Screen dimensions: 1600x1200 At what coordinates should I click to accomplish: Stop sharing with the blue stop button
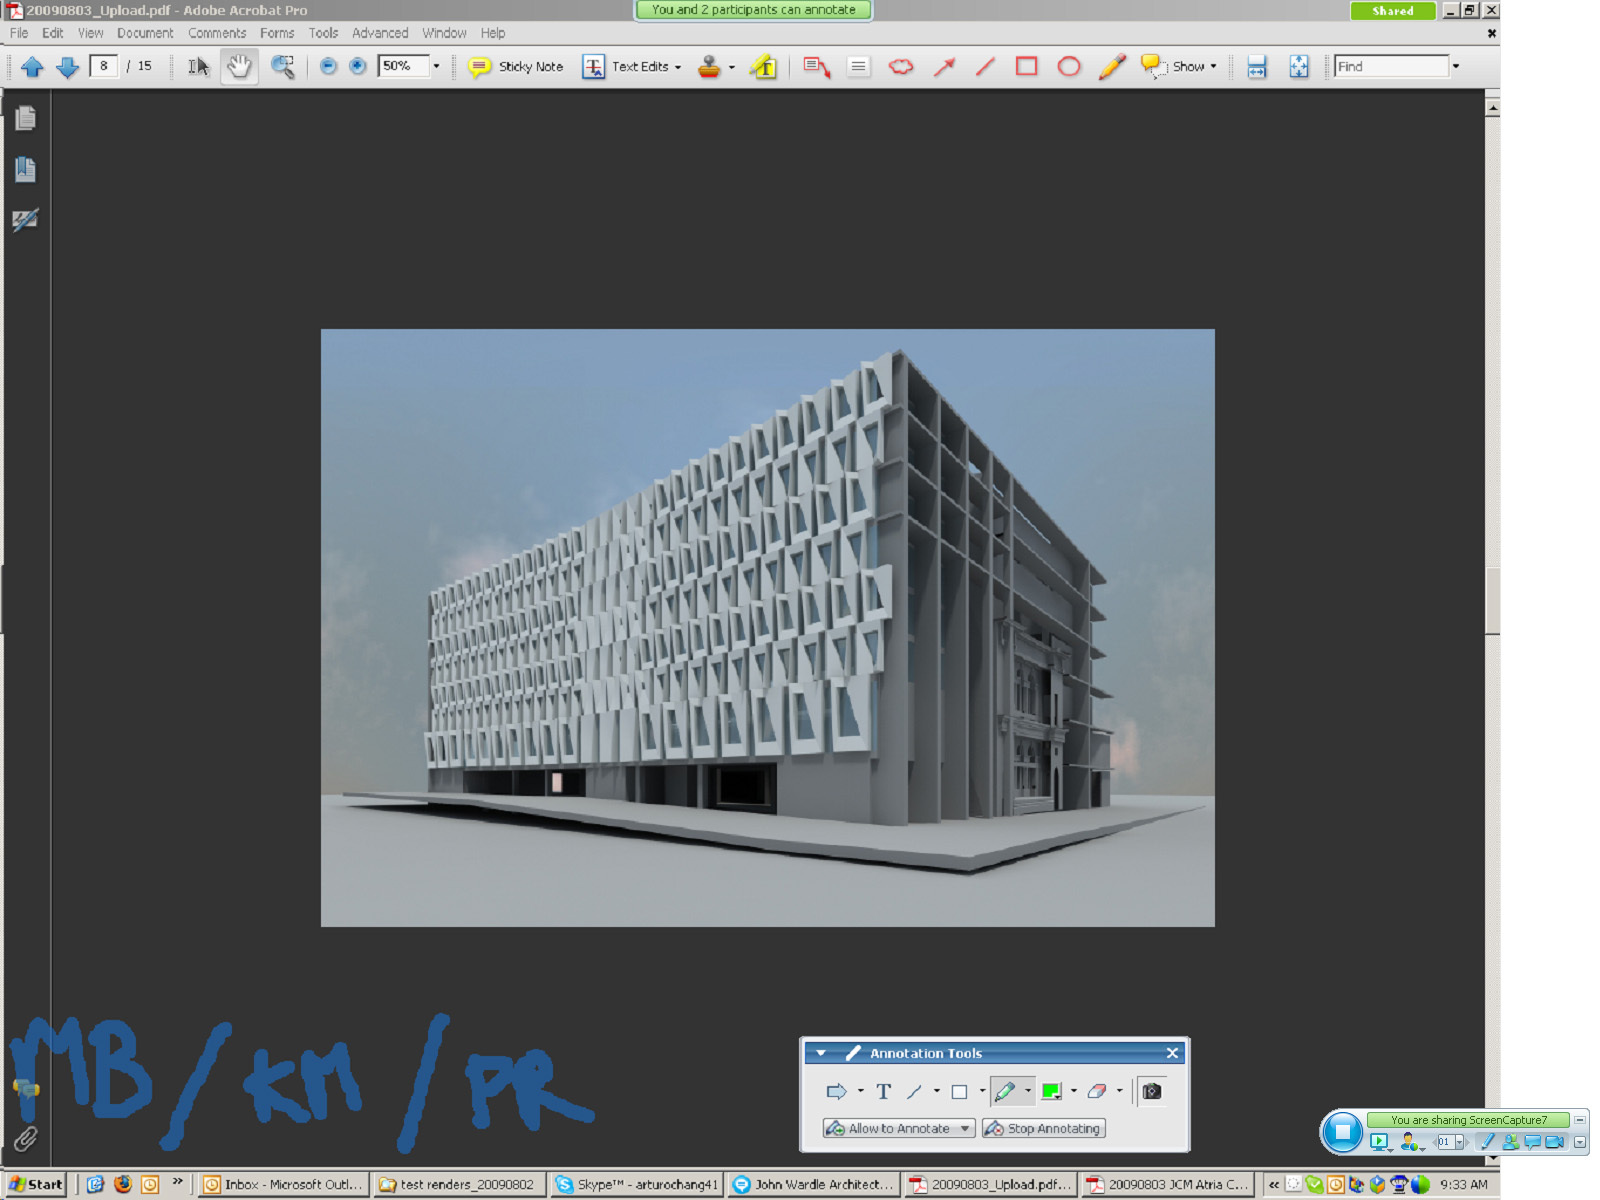pos(1342,1132)
